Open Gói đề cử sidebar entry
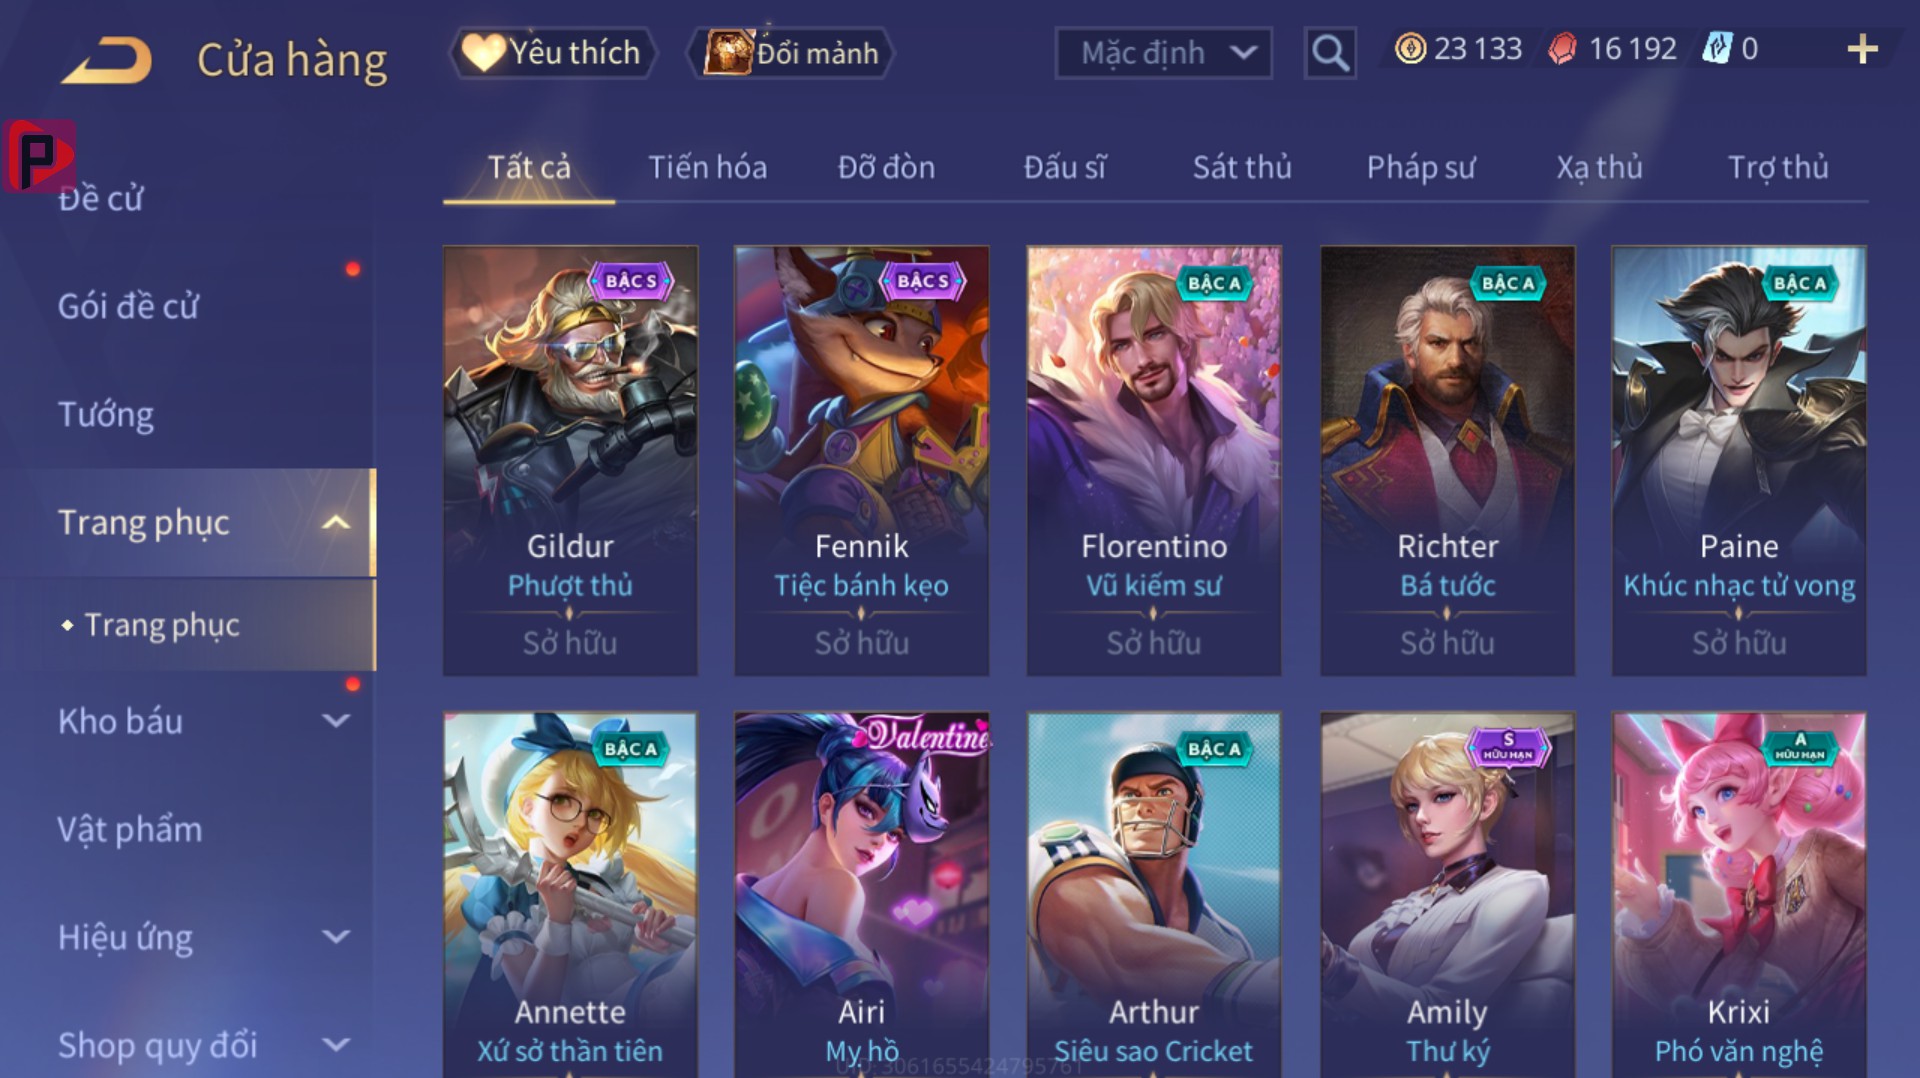Viewport: 1920px width, 1078px height. click(128, 306)
